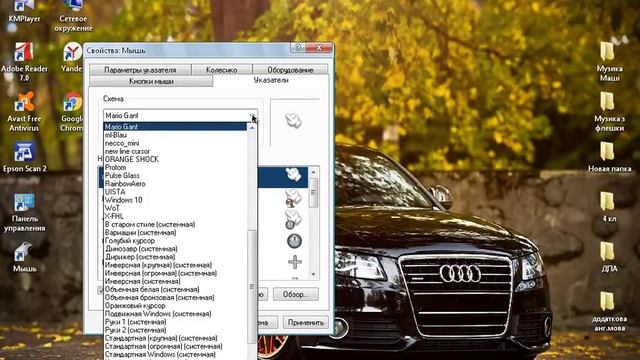The width and height of the screenshot is (640, 360).
Task: Switch to Кнопки мыши tab
Action: (x=151, y=81)
